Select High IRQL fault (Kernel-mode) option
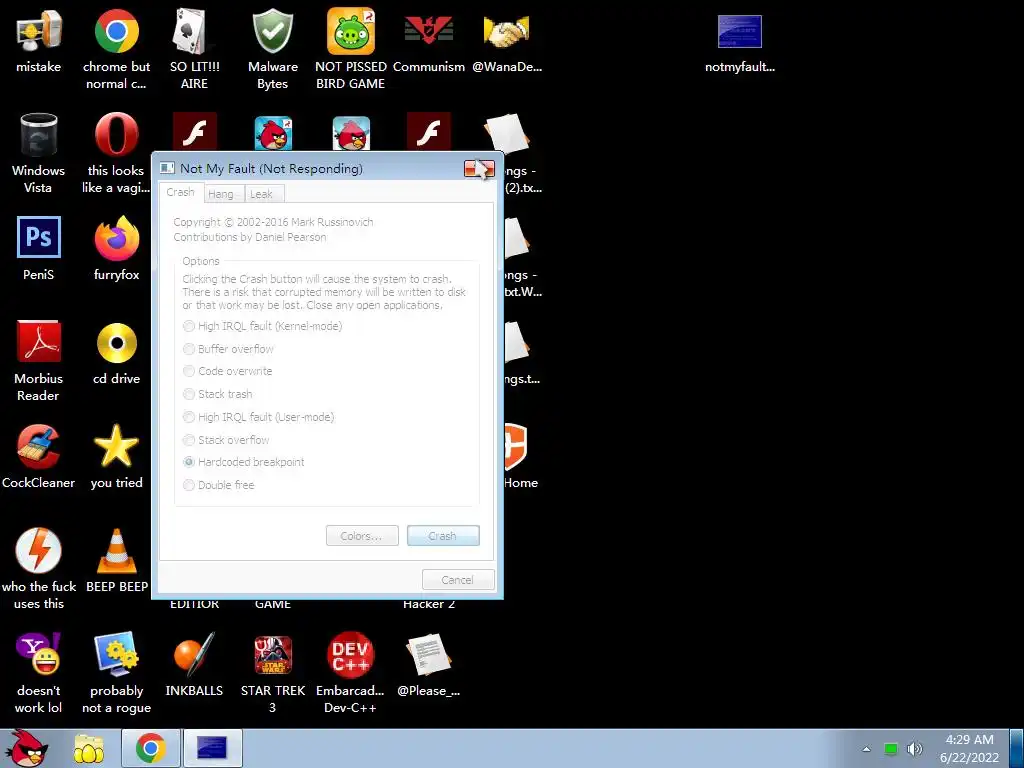This screenshot has height=768, width=1024. 263,326
